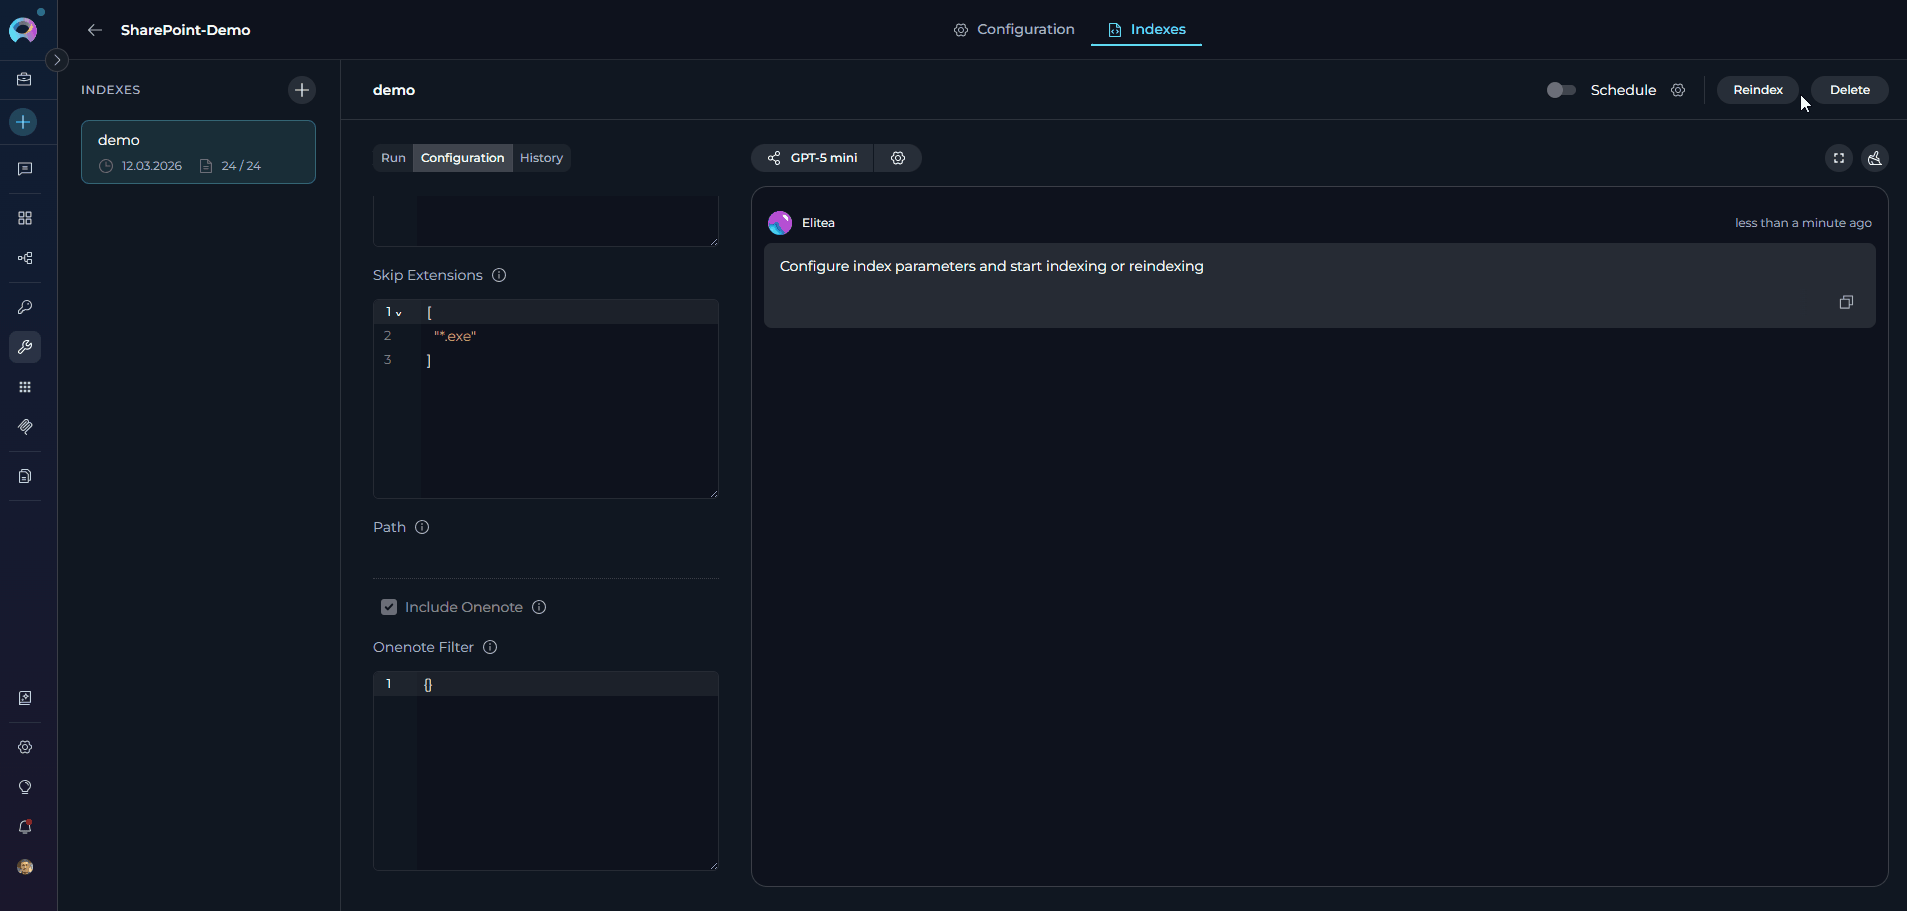Viewport: 1907px width, 911px height.
Task: Select the demo index in the list
Action: 198,152
